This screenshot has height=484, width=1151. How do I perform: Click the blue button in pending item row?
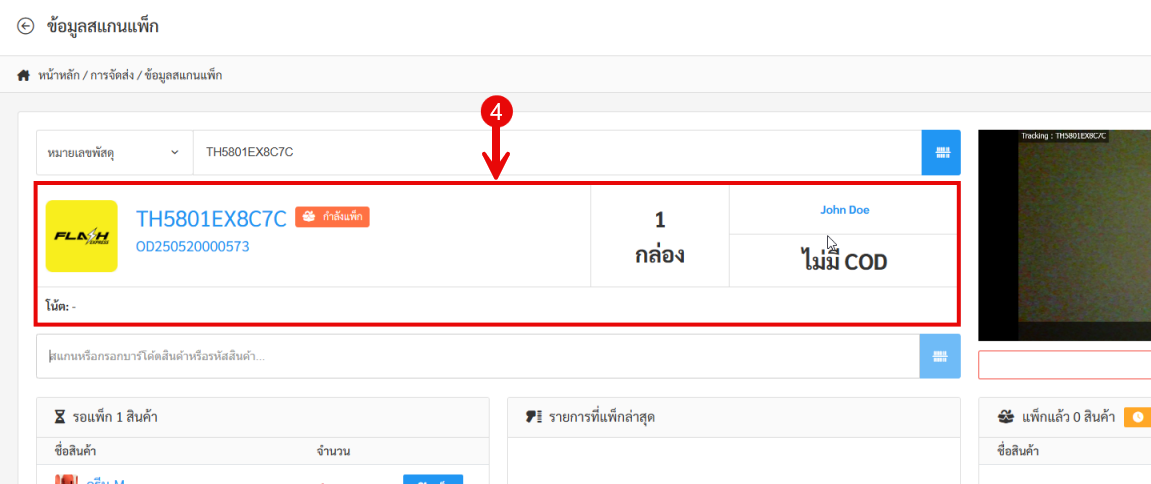coord(432,479)
